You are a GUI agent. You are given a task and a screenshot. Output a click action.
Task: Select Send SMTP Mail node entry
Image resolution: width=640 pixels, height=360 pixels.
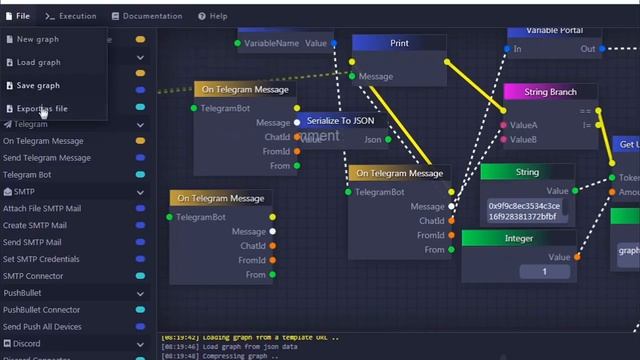point(32,242)
